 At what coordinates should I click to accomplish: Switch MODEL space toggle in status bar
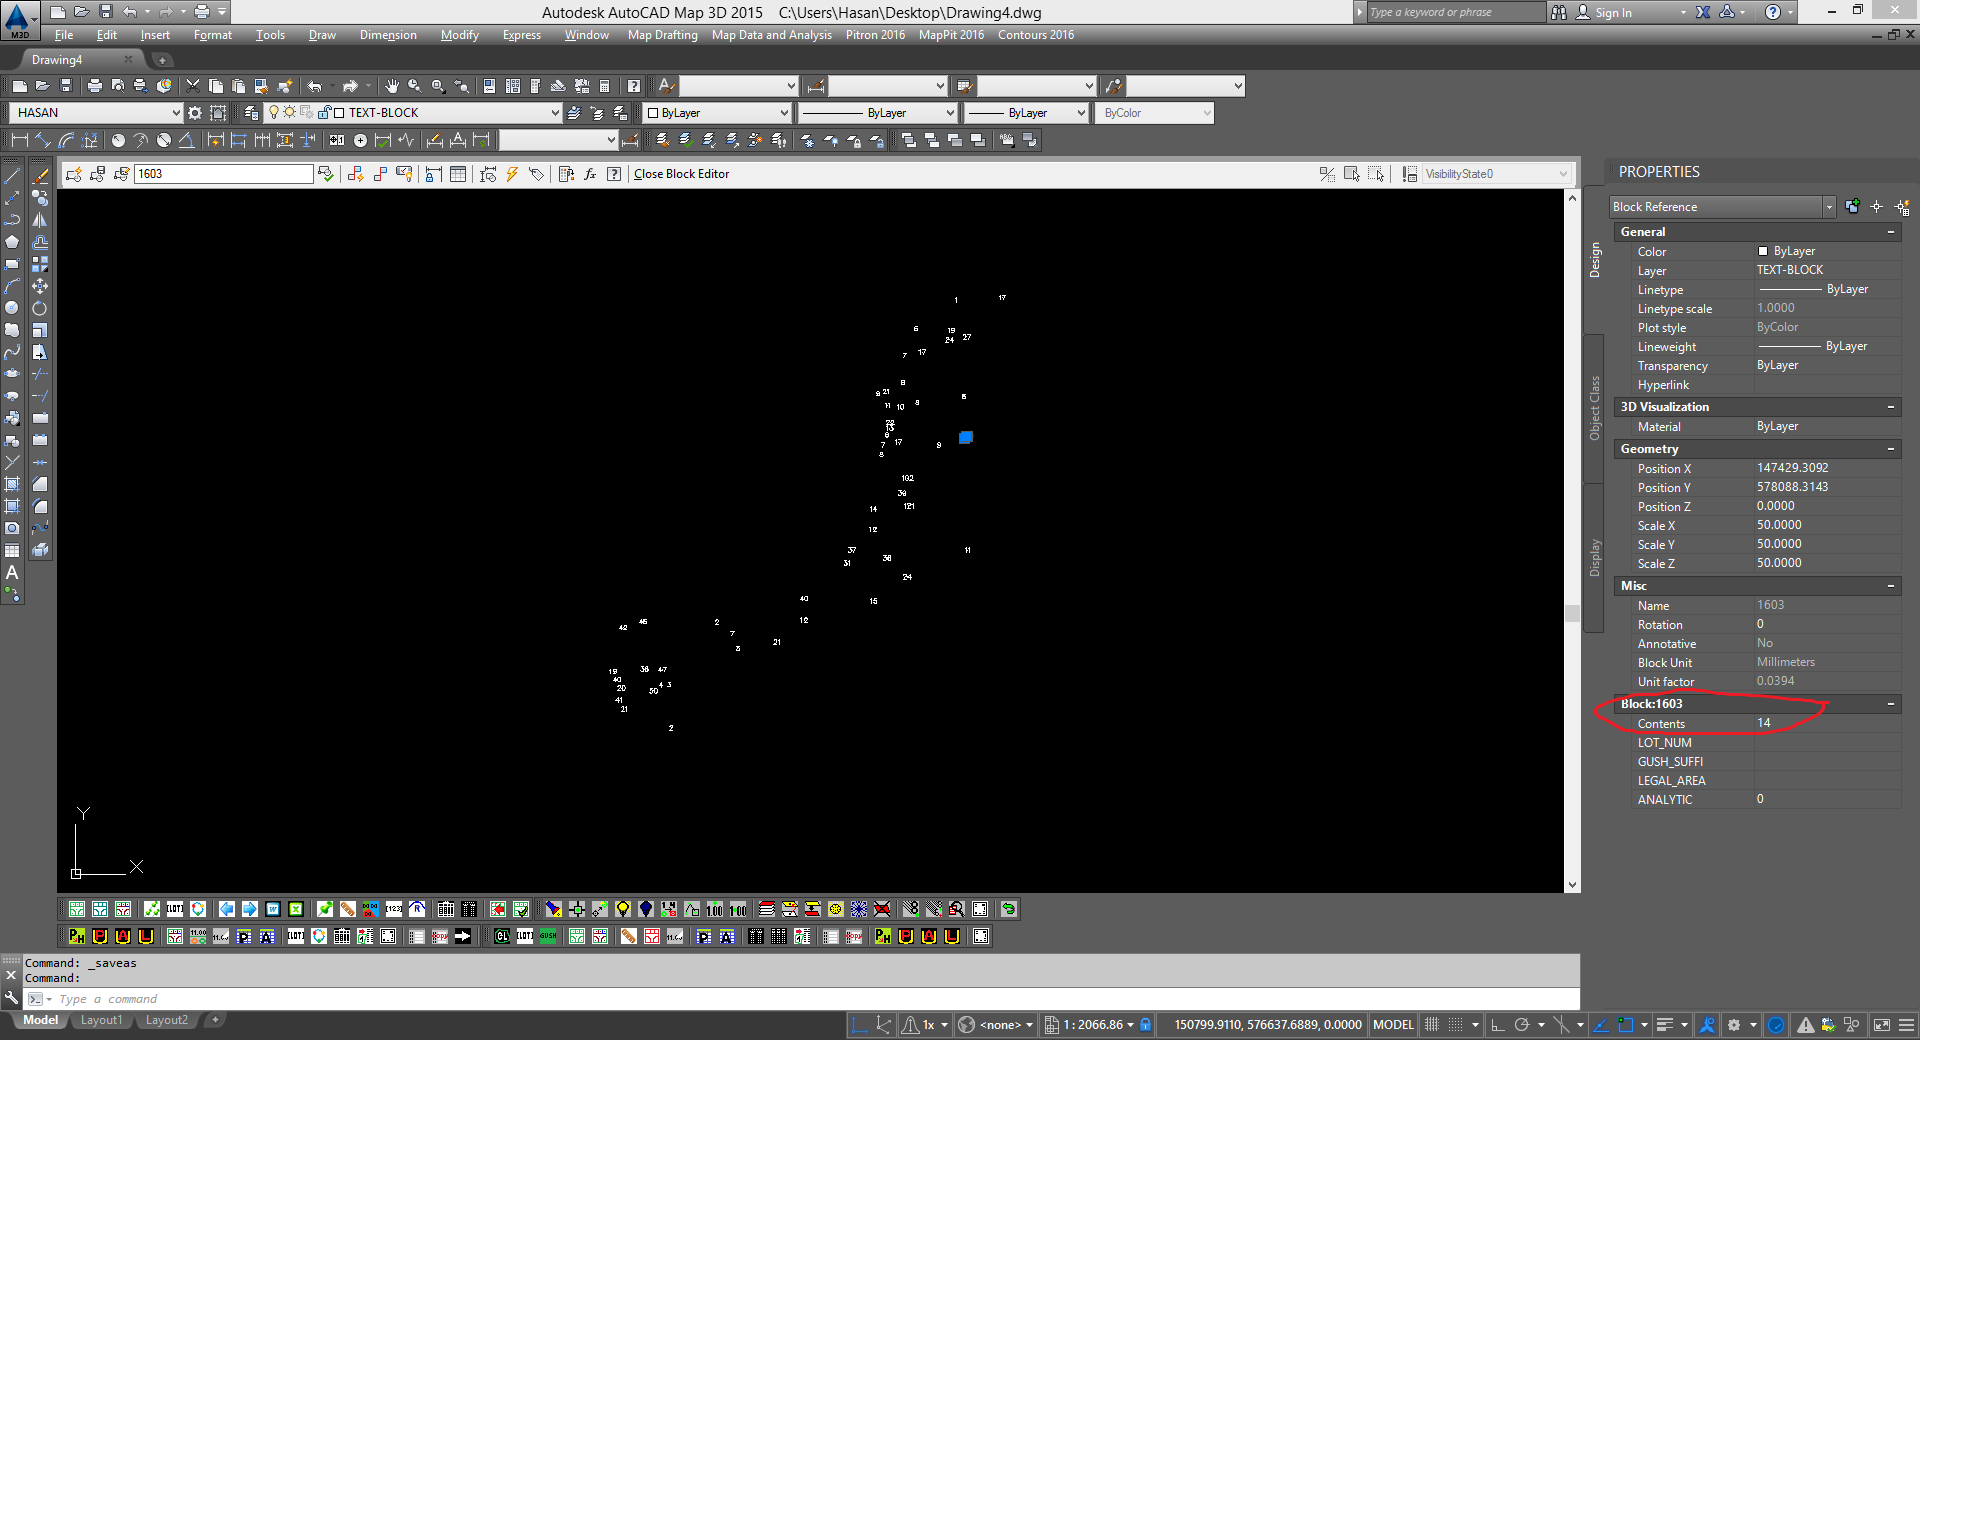pos(1392,1024)
